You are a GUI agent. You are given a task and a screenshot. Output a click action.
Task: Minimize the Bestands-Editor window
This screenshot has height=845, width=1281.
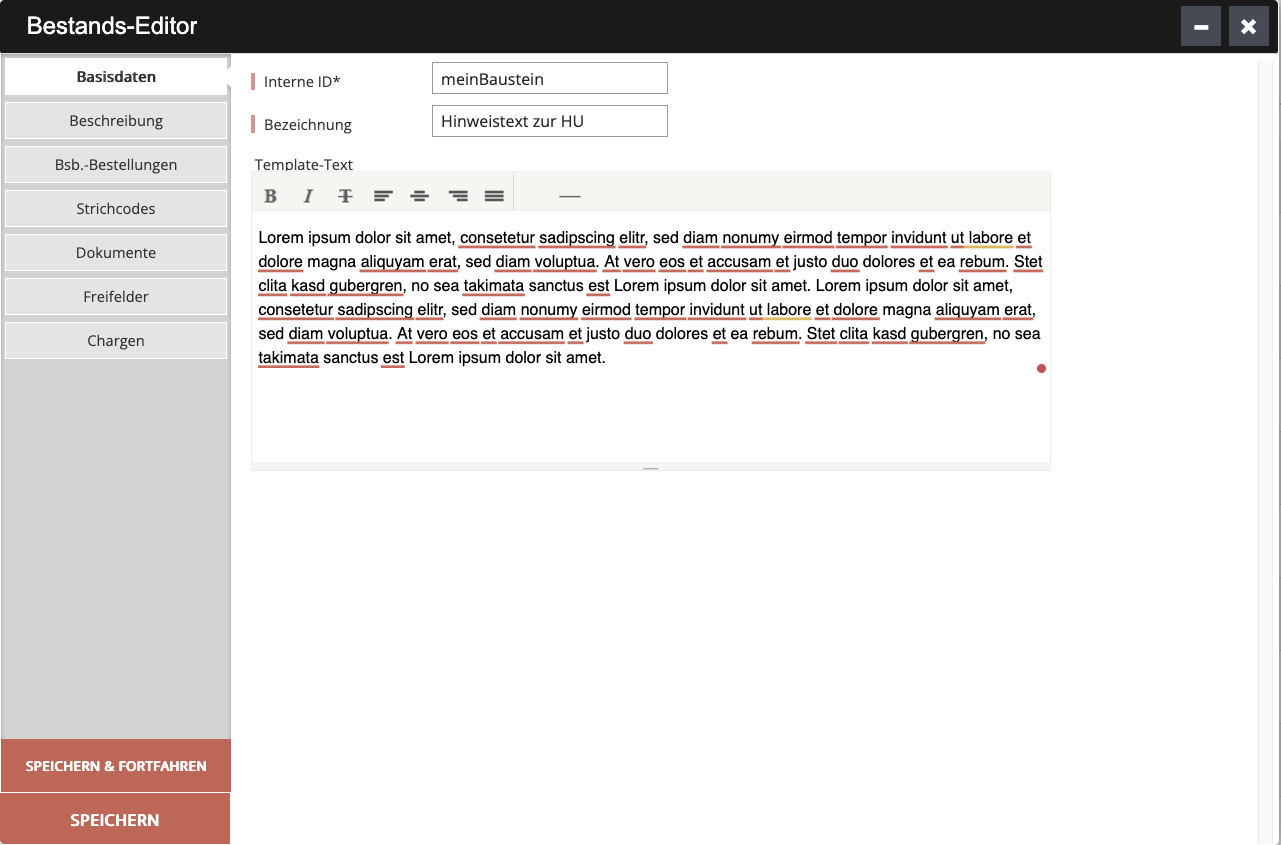pyautogui.click(x=1200, y=27)
